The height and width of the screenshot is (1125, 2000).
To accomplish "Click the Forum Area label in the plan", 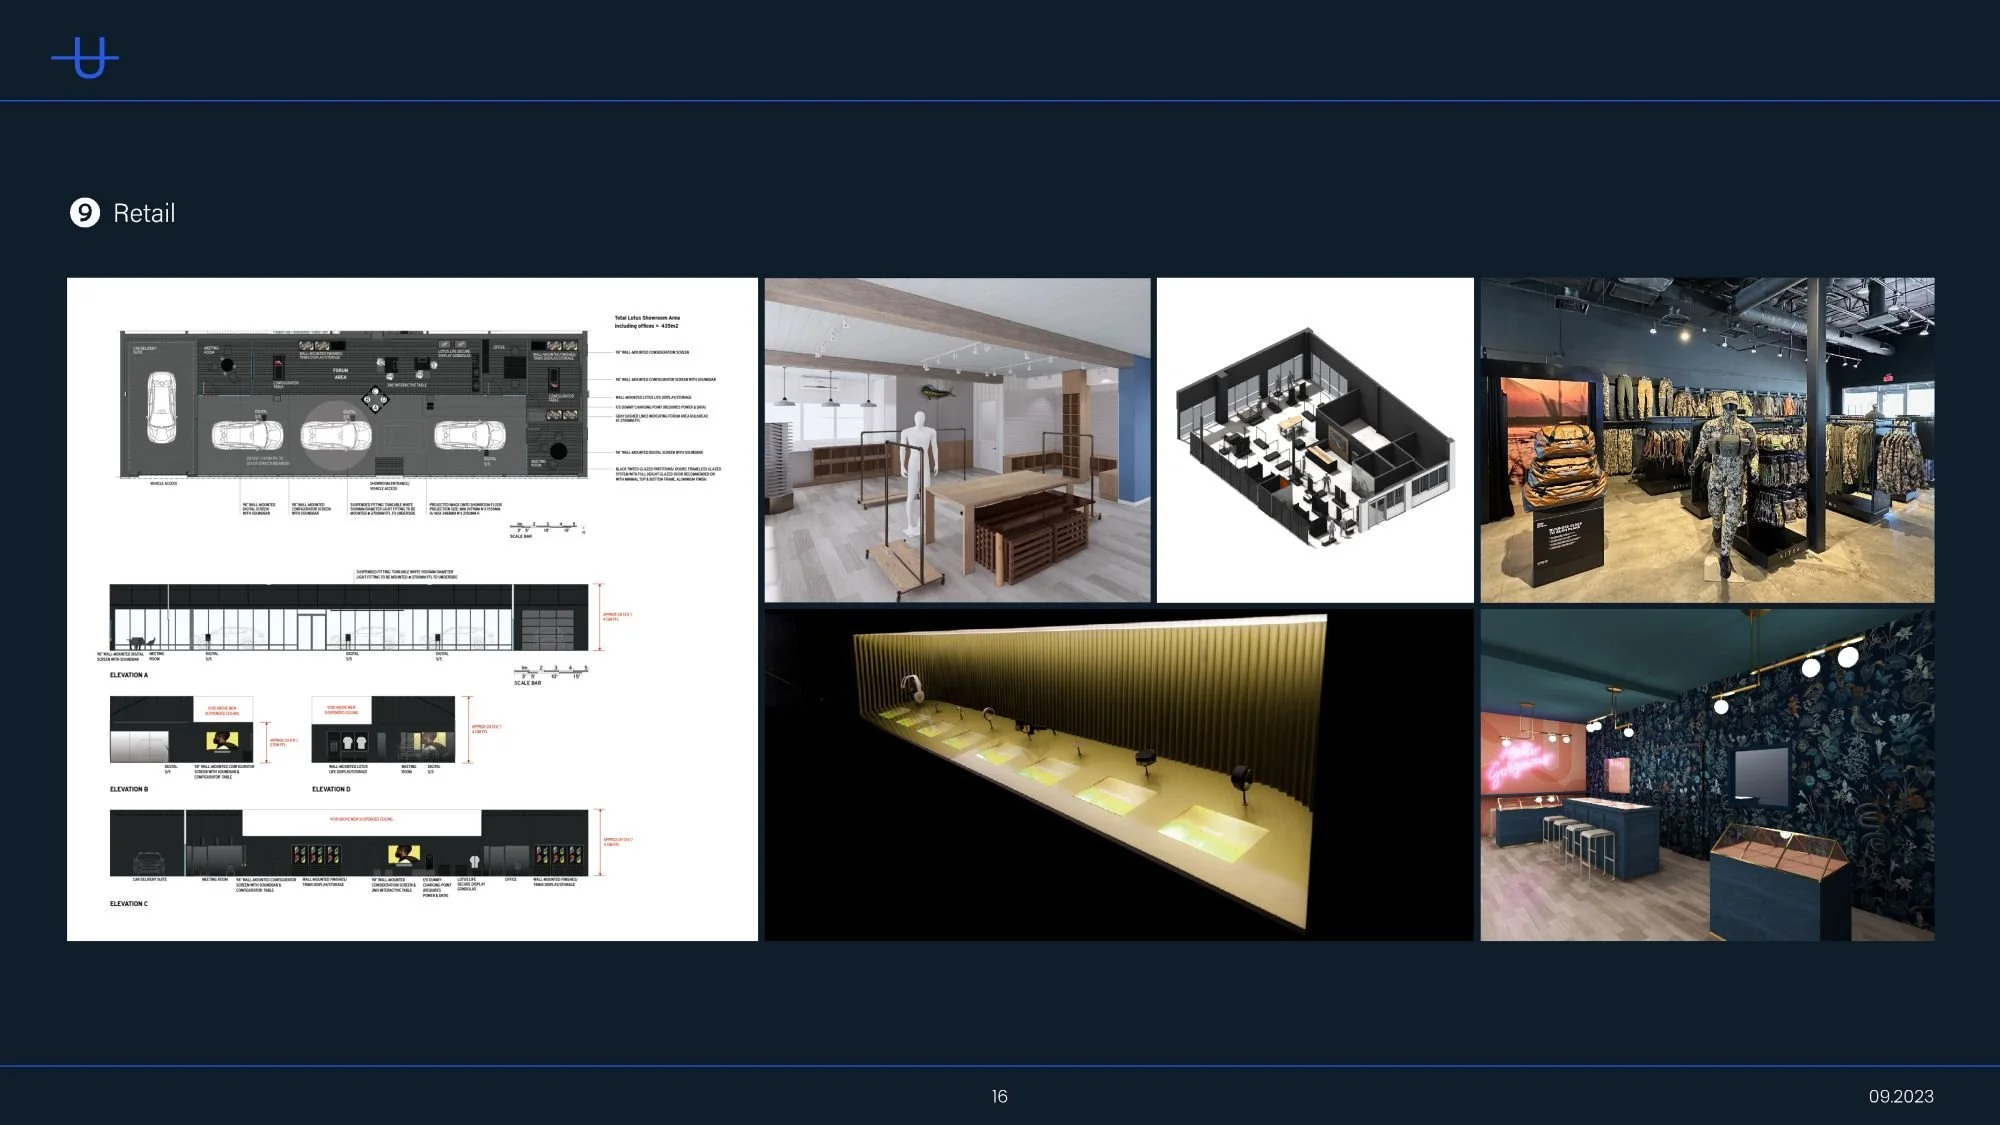I will (x=341, y=373).
